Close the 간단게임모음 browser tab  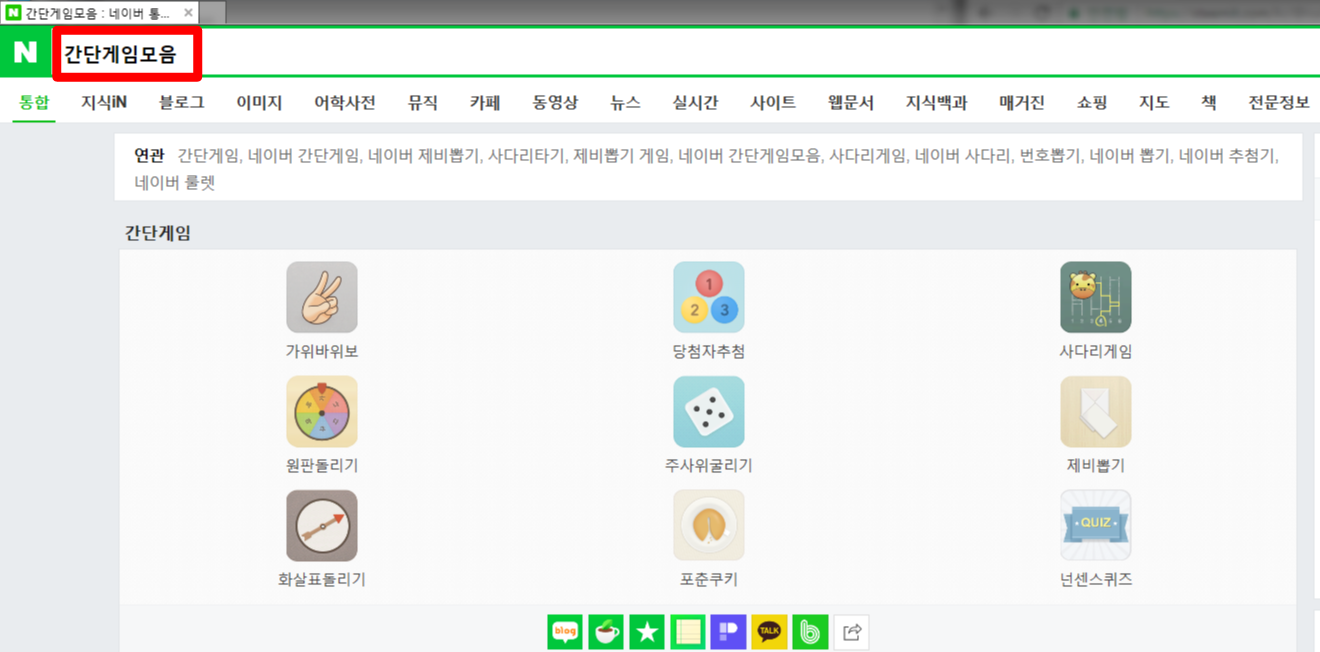[188, 13]
